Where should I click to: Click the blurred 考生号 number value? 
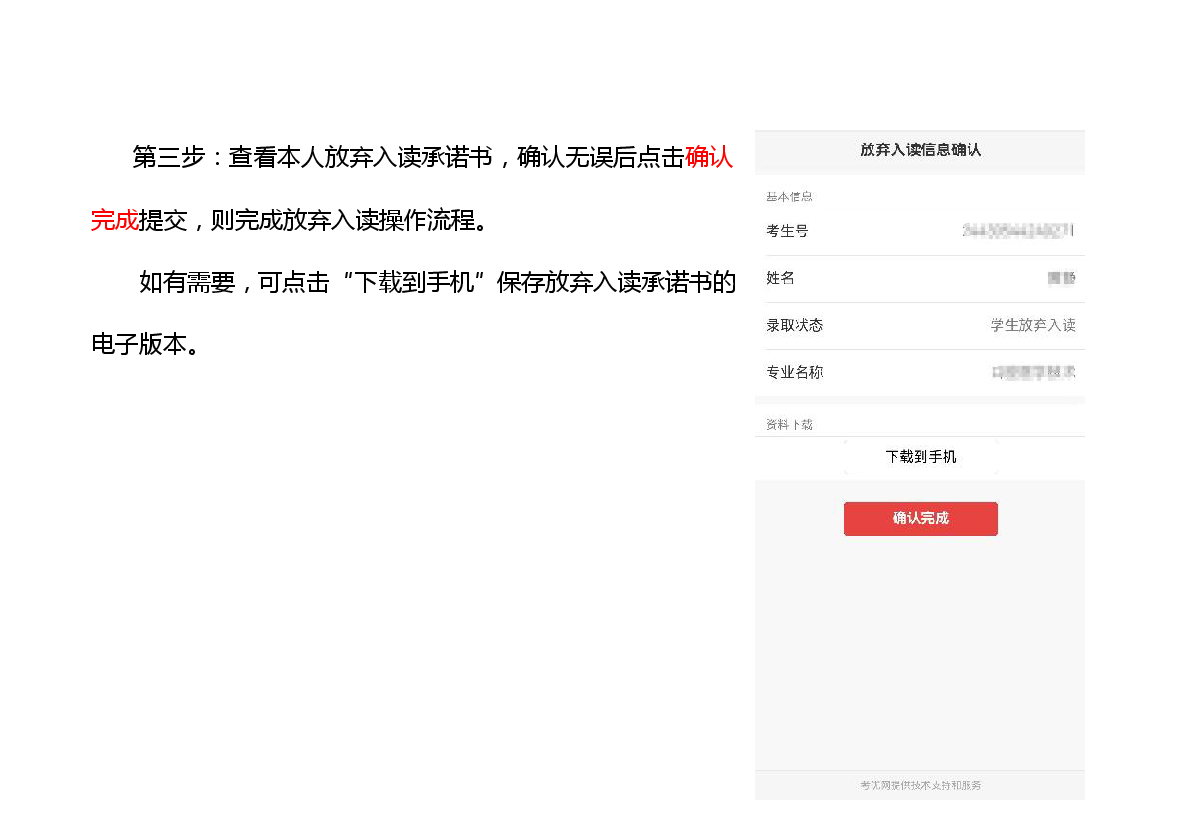click(x=1018, y=231)
